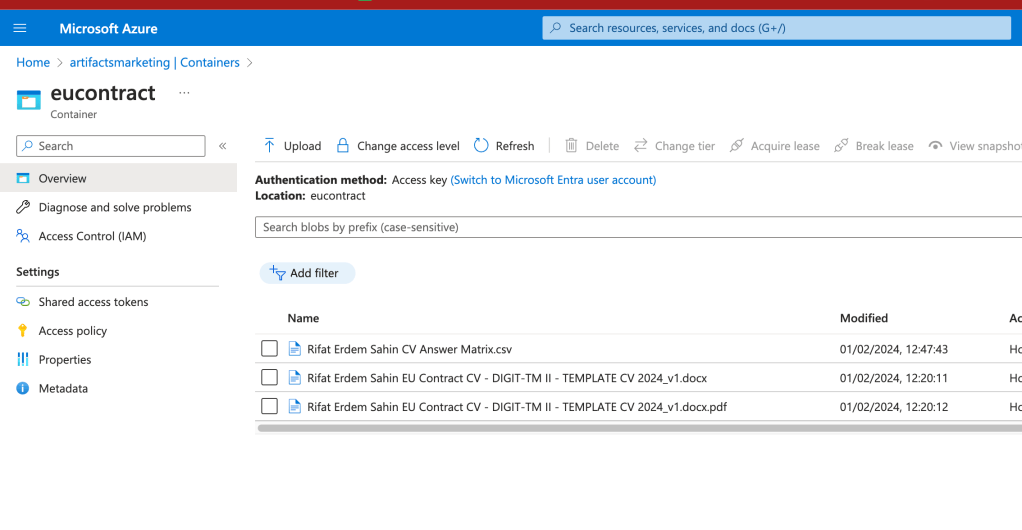
Task: Click the info icon for Metadata
Action: pos(23,388)
